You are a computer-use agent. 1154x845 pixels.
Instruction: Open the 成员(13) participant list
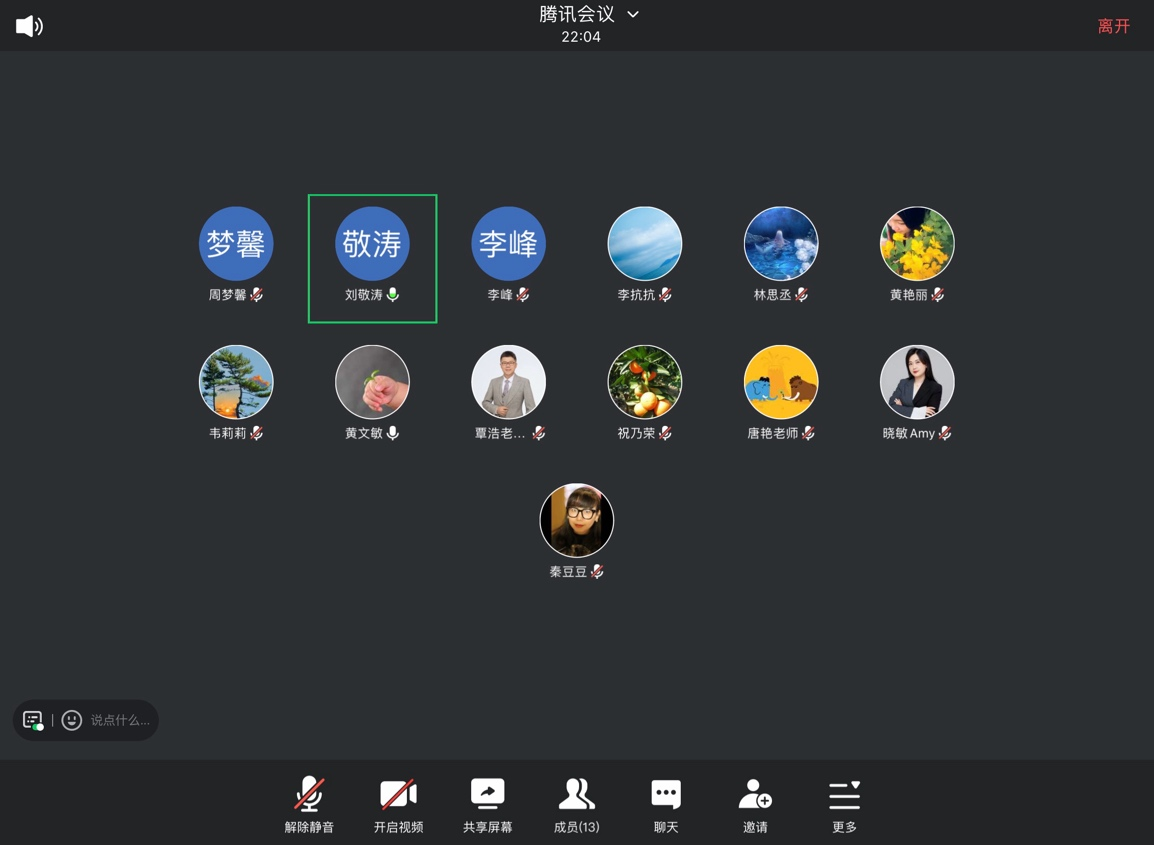click(576, 804)
